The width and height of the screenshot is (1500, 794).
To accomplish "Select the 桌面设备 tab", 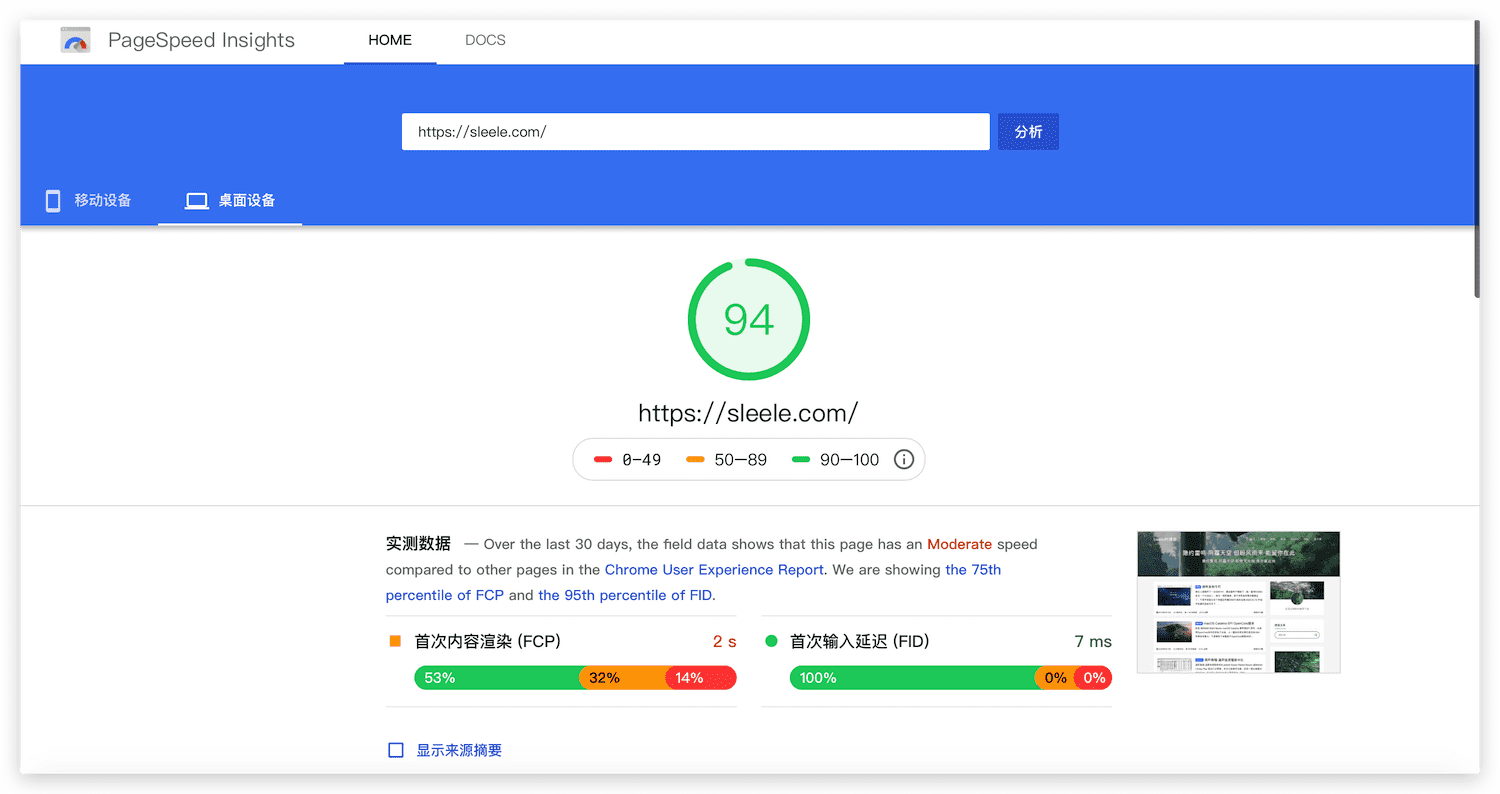I will (x=230, y=201).
